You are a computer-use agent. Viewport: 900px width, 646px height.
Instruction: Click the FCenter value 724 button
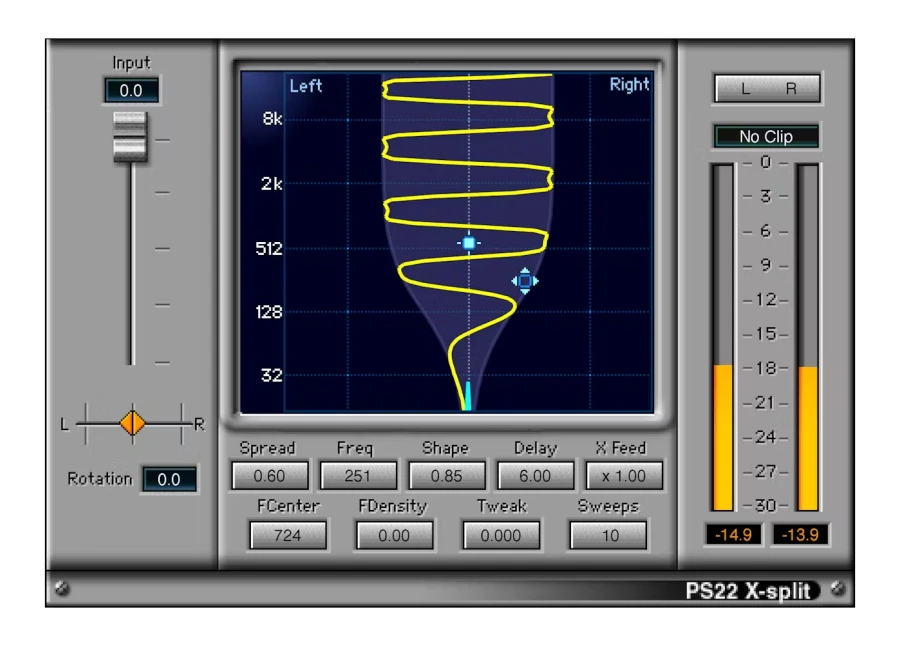288,535
